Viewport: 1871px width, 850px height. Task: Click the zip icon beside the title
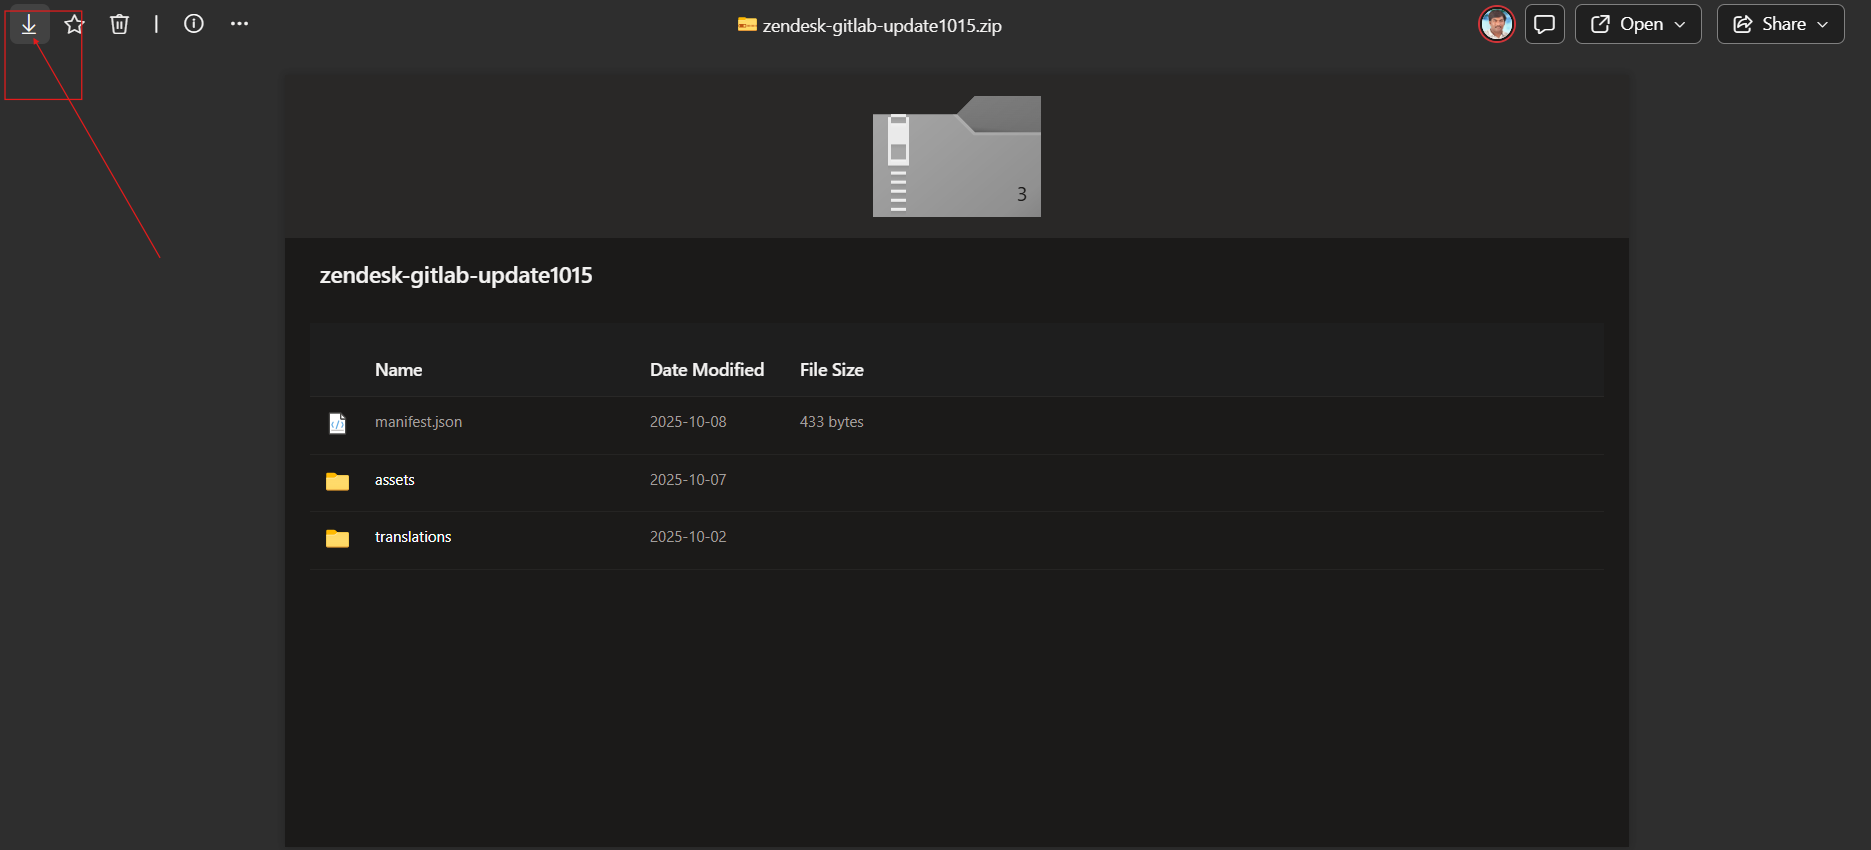[x=747, y=24]
